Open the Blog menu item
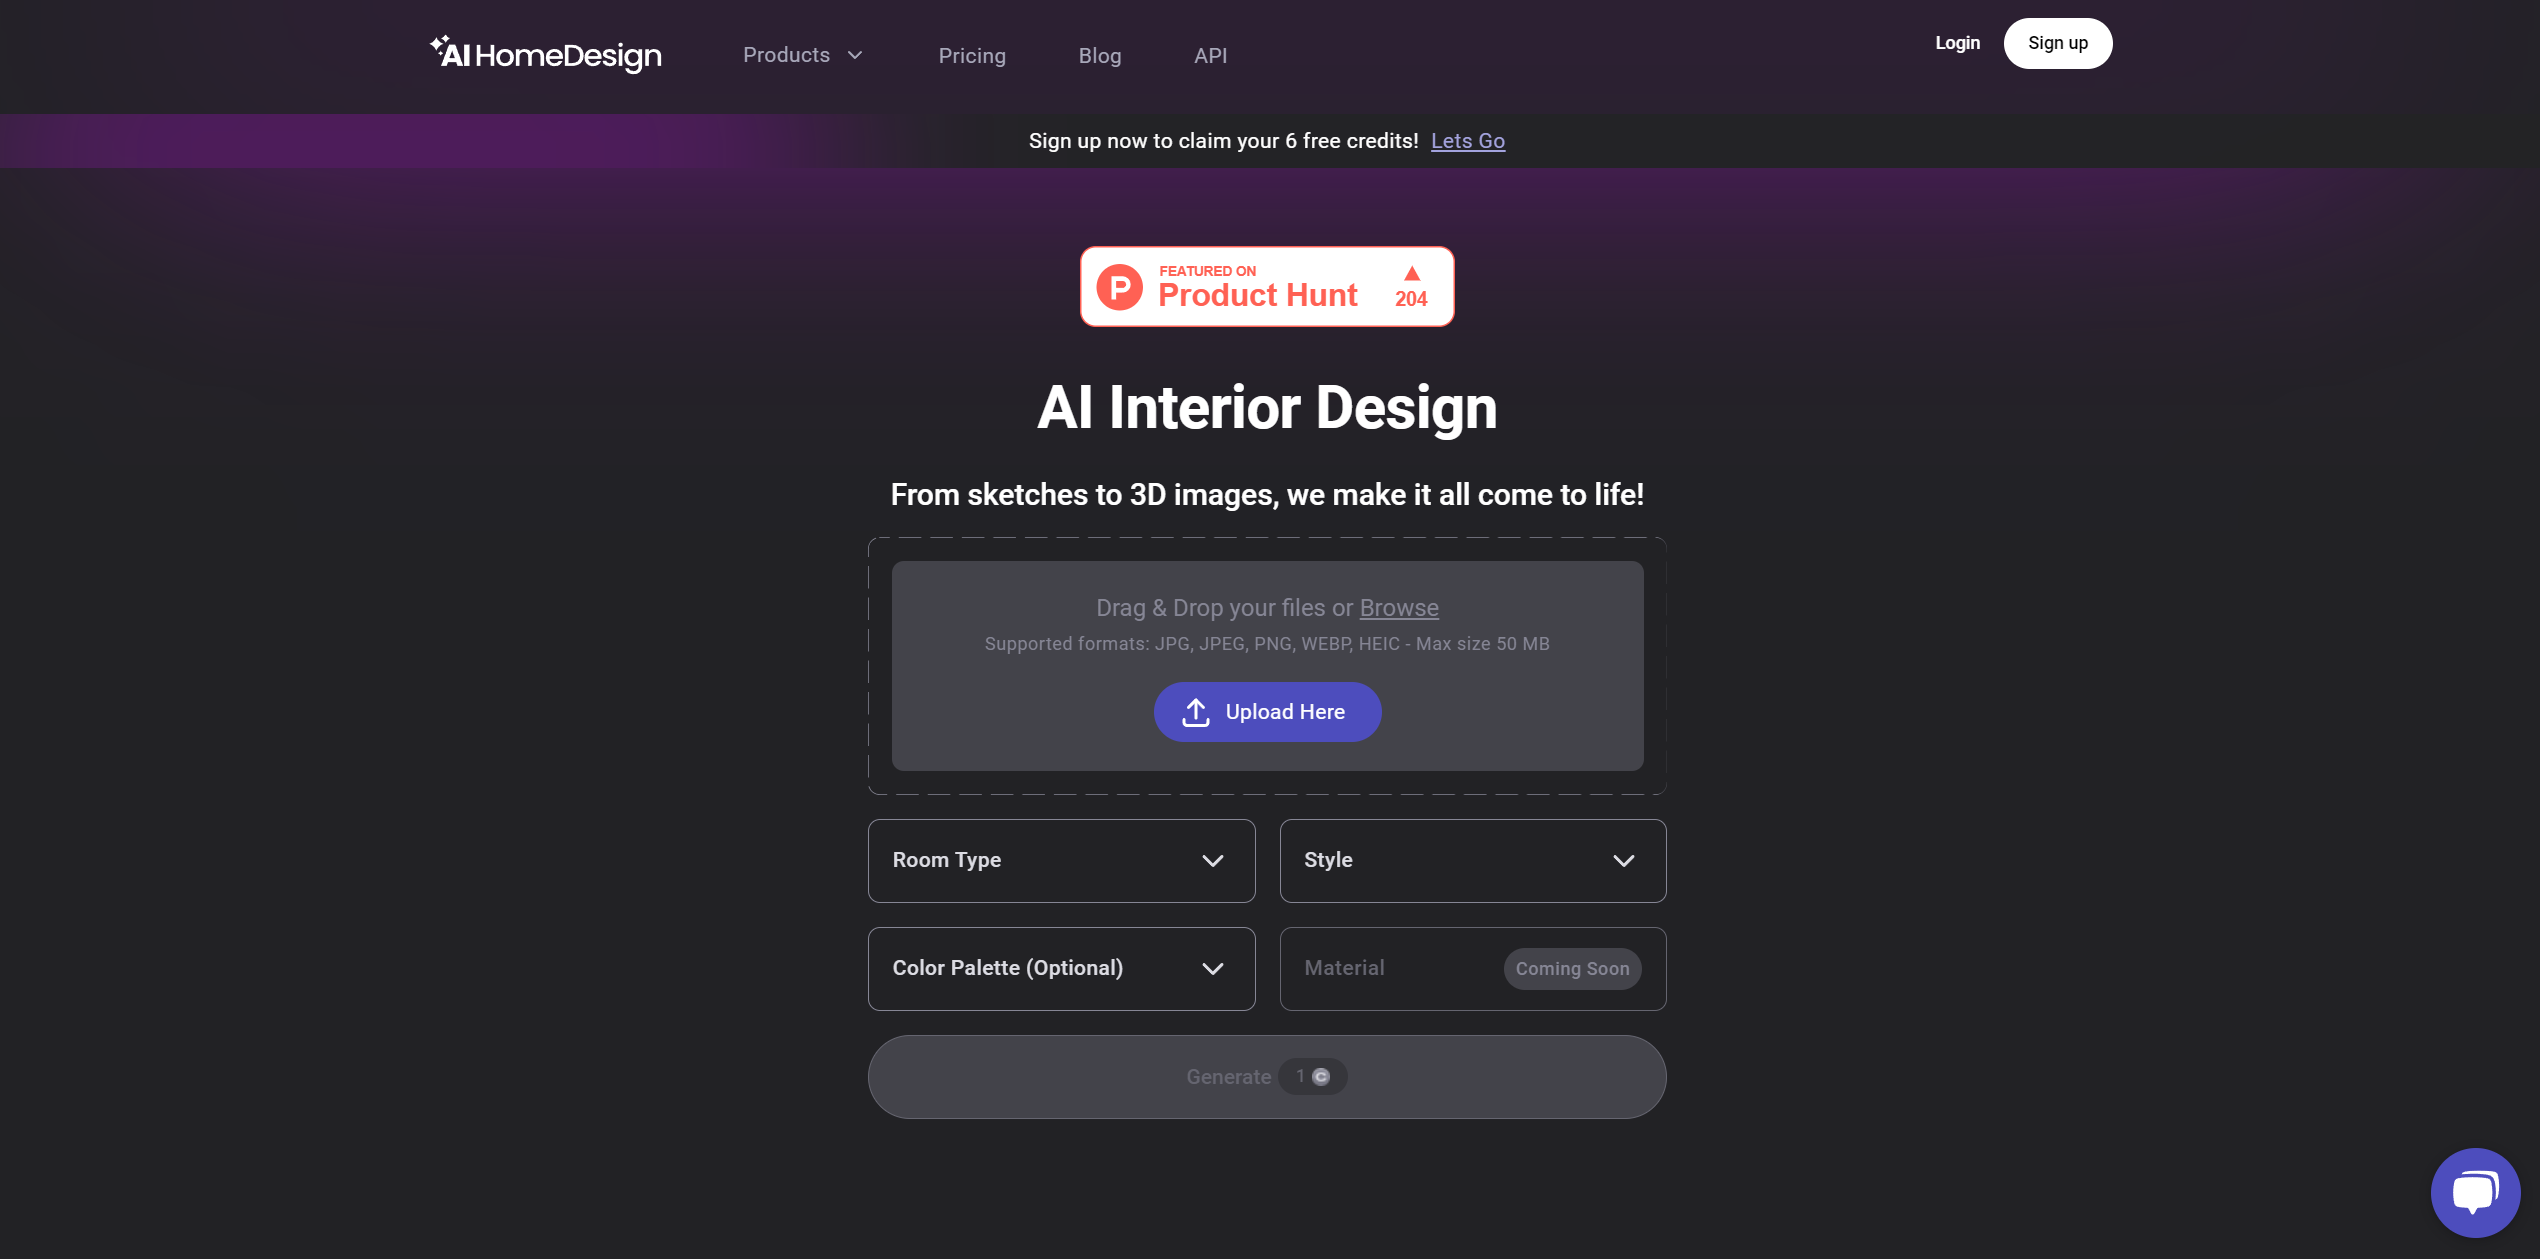The image size is (2540, 1259). (1098, 55)
